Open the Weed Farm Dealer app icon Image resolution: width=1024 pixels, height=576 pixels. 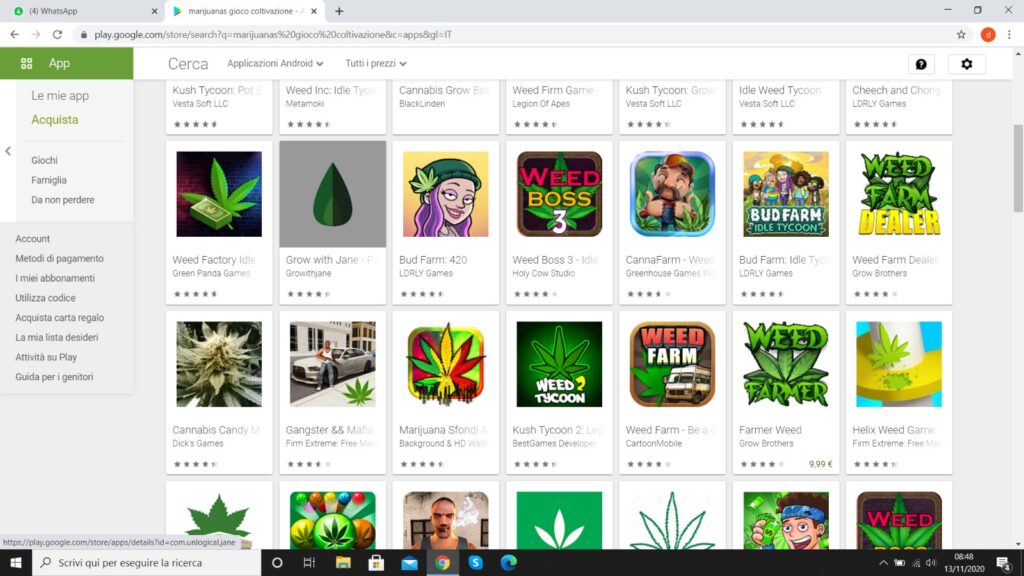coord(899,194)
